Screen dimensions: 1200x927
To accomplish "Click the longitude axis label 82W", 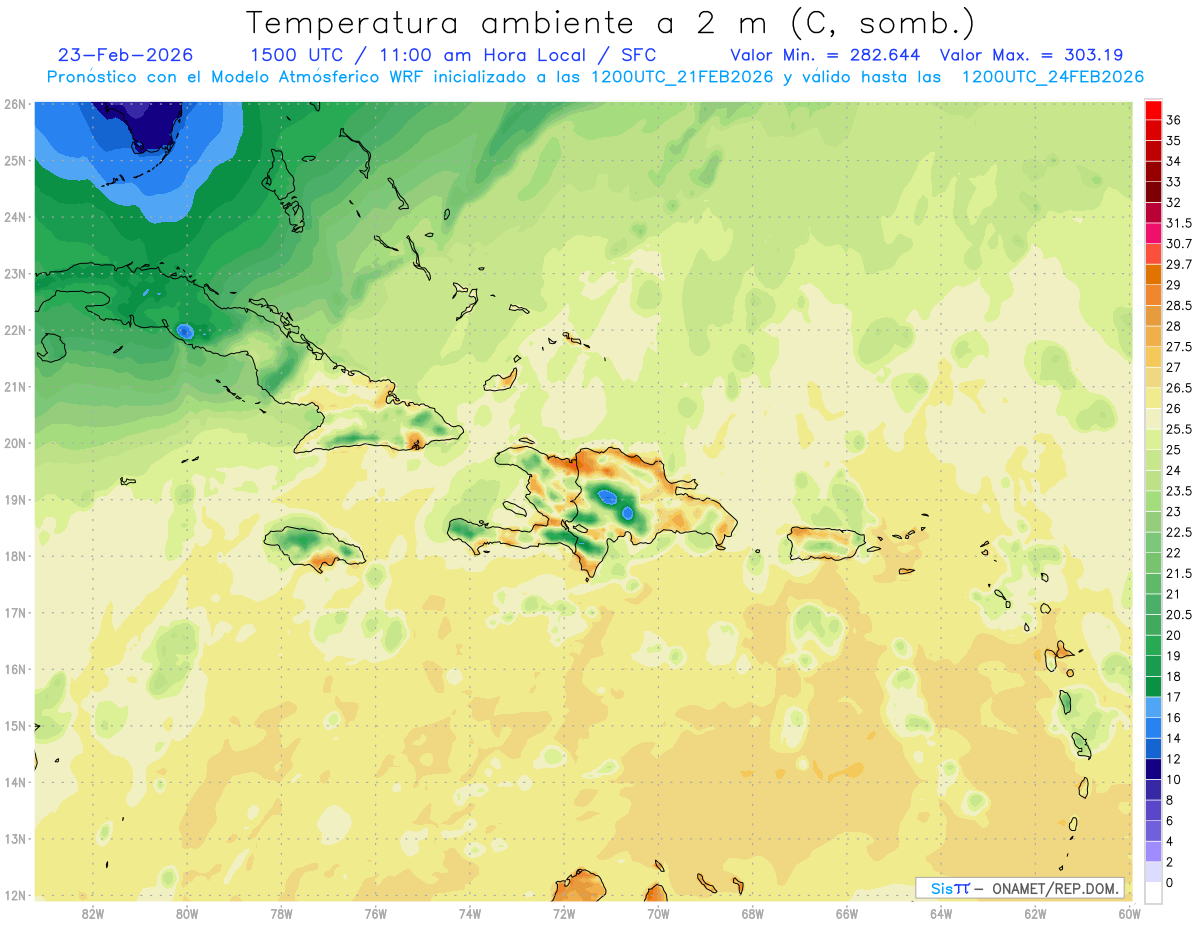I will (93, 913).
